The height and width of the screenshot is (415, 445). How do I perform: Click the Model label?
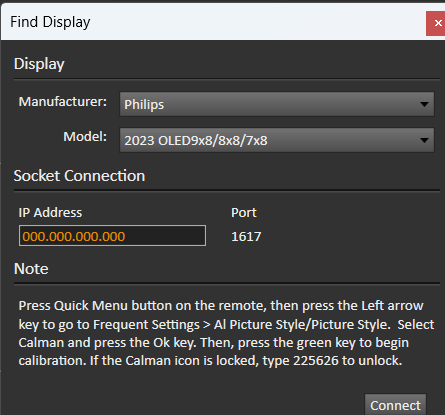pos(85,137)
